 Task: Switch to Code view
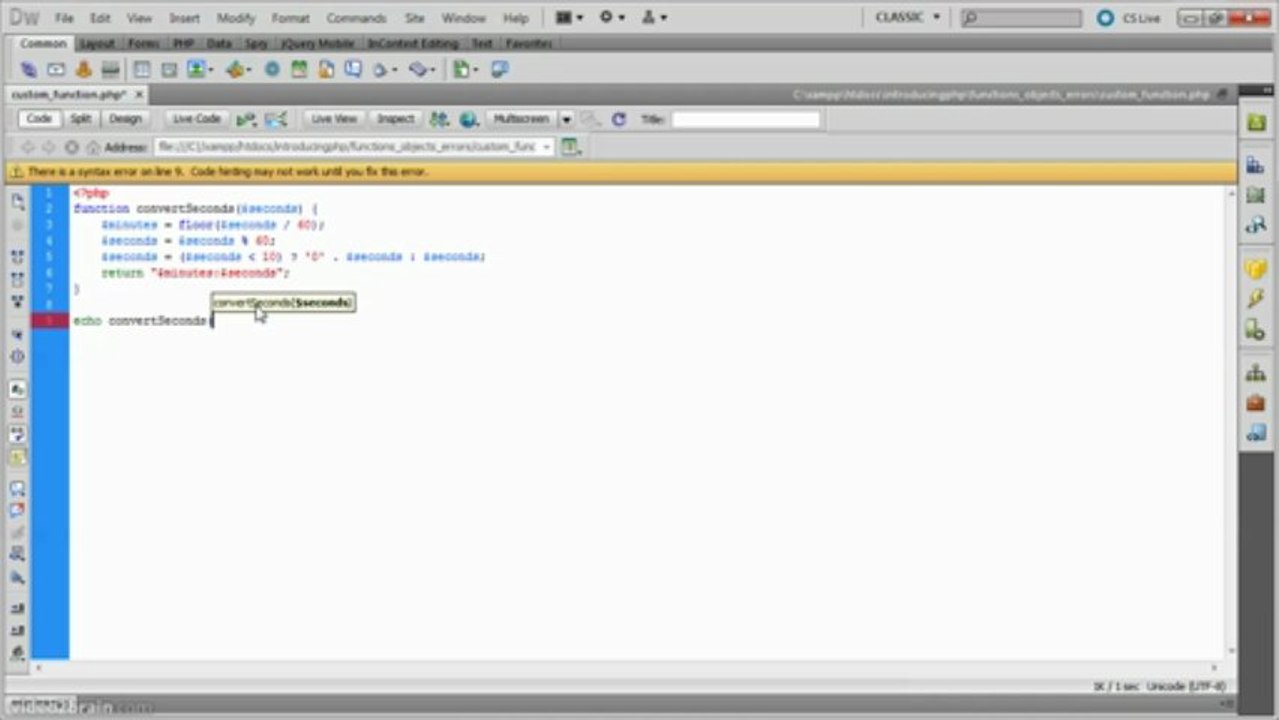(39, 119)
